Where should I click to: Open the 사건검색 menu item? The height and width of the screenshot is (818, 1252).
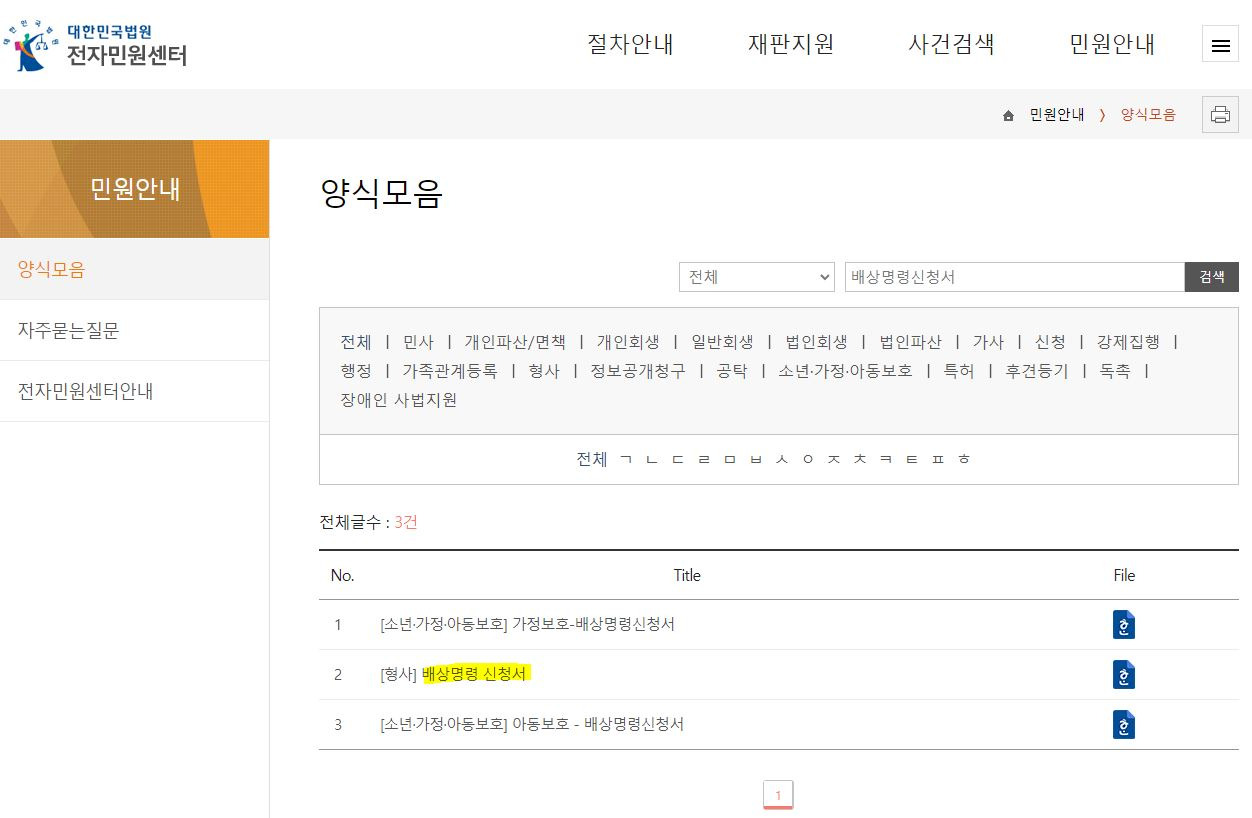click(949, 44)
